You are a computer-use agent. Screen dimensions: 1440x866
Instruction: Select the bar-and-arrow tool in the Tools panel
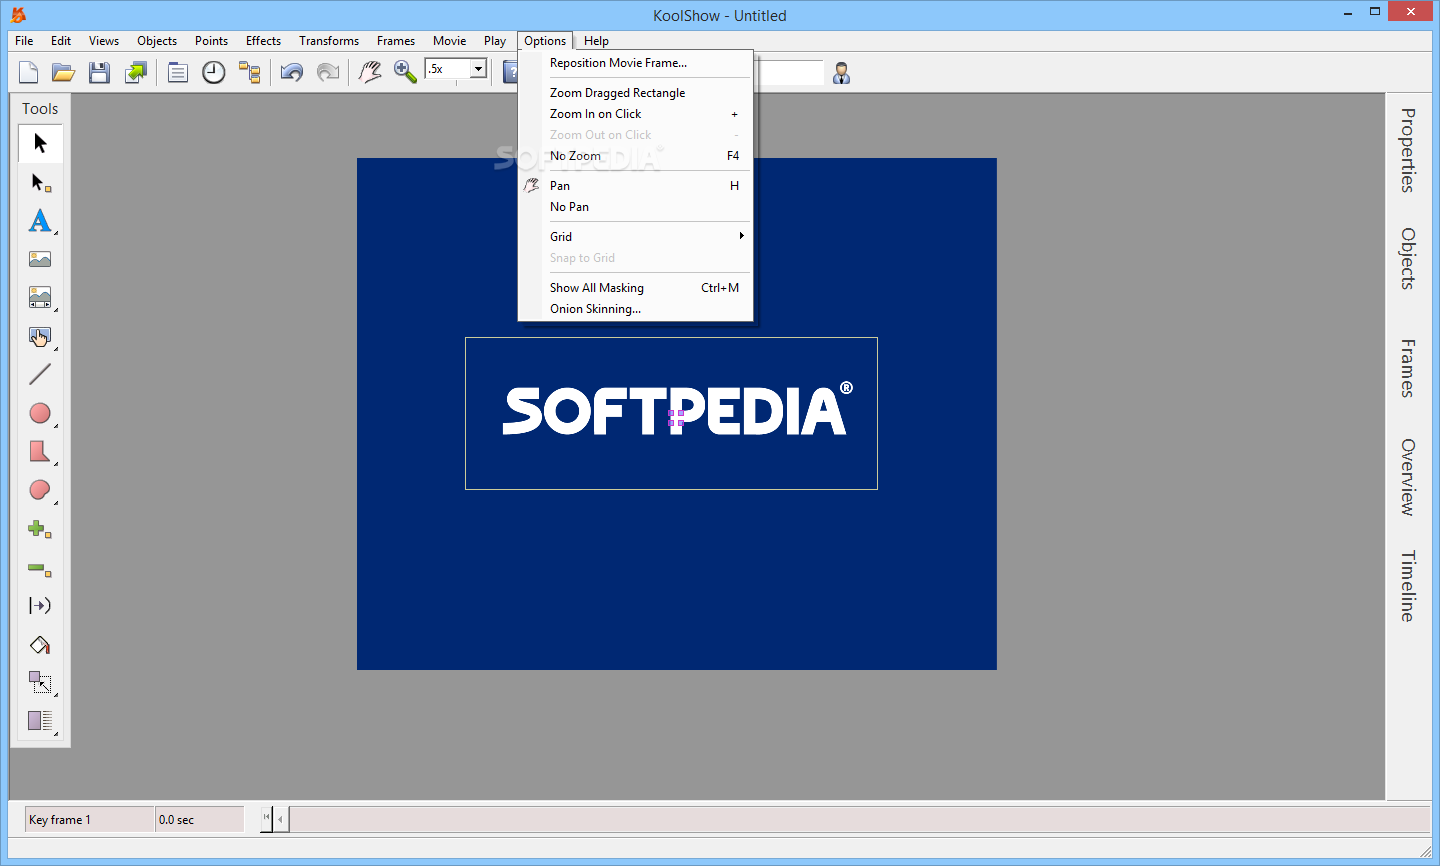pyautogui.click(x=40, y=606)
